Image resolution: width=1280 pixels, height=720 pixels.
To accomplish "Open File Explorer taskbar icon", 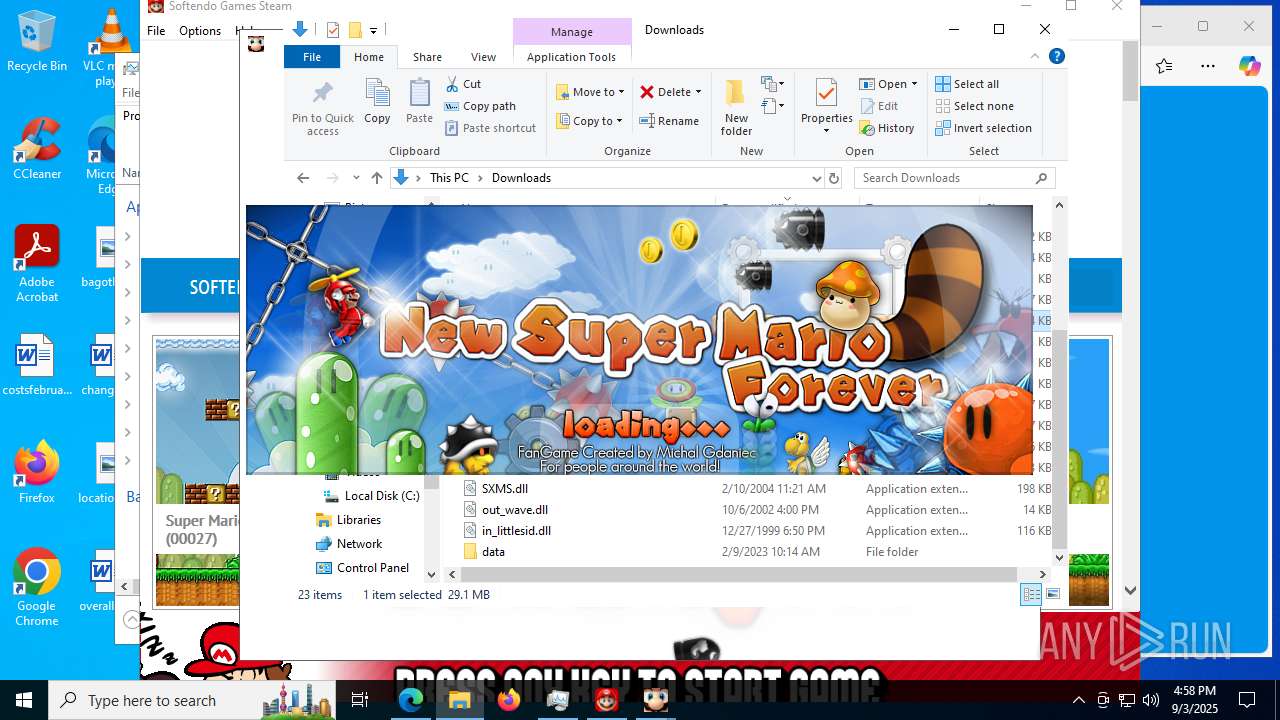I will [460, 700].
